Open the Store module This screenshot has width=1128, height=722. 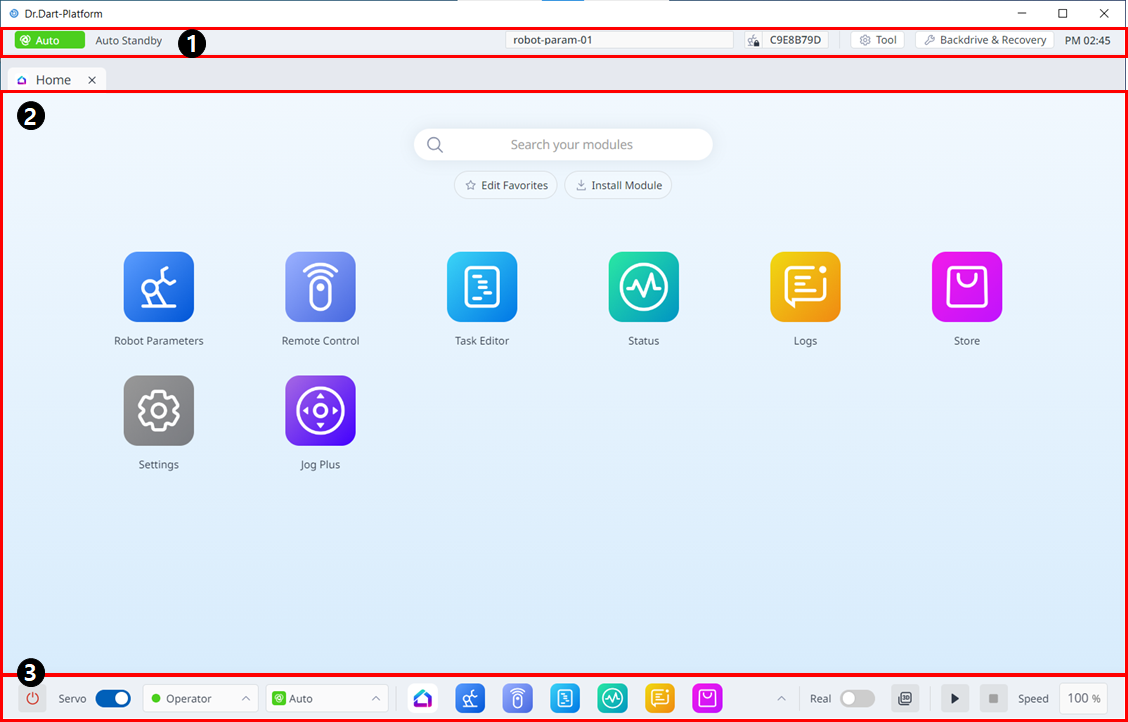point(966,287)
